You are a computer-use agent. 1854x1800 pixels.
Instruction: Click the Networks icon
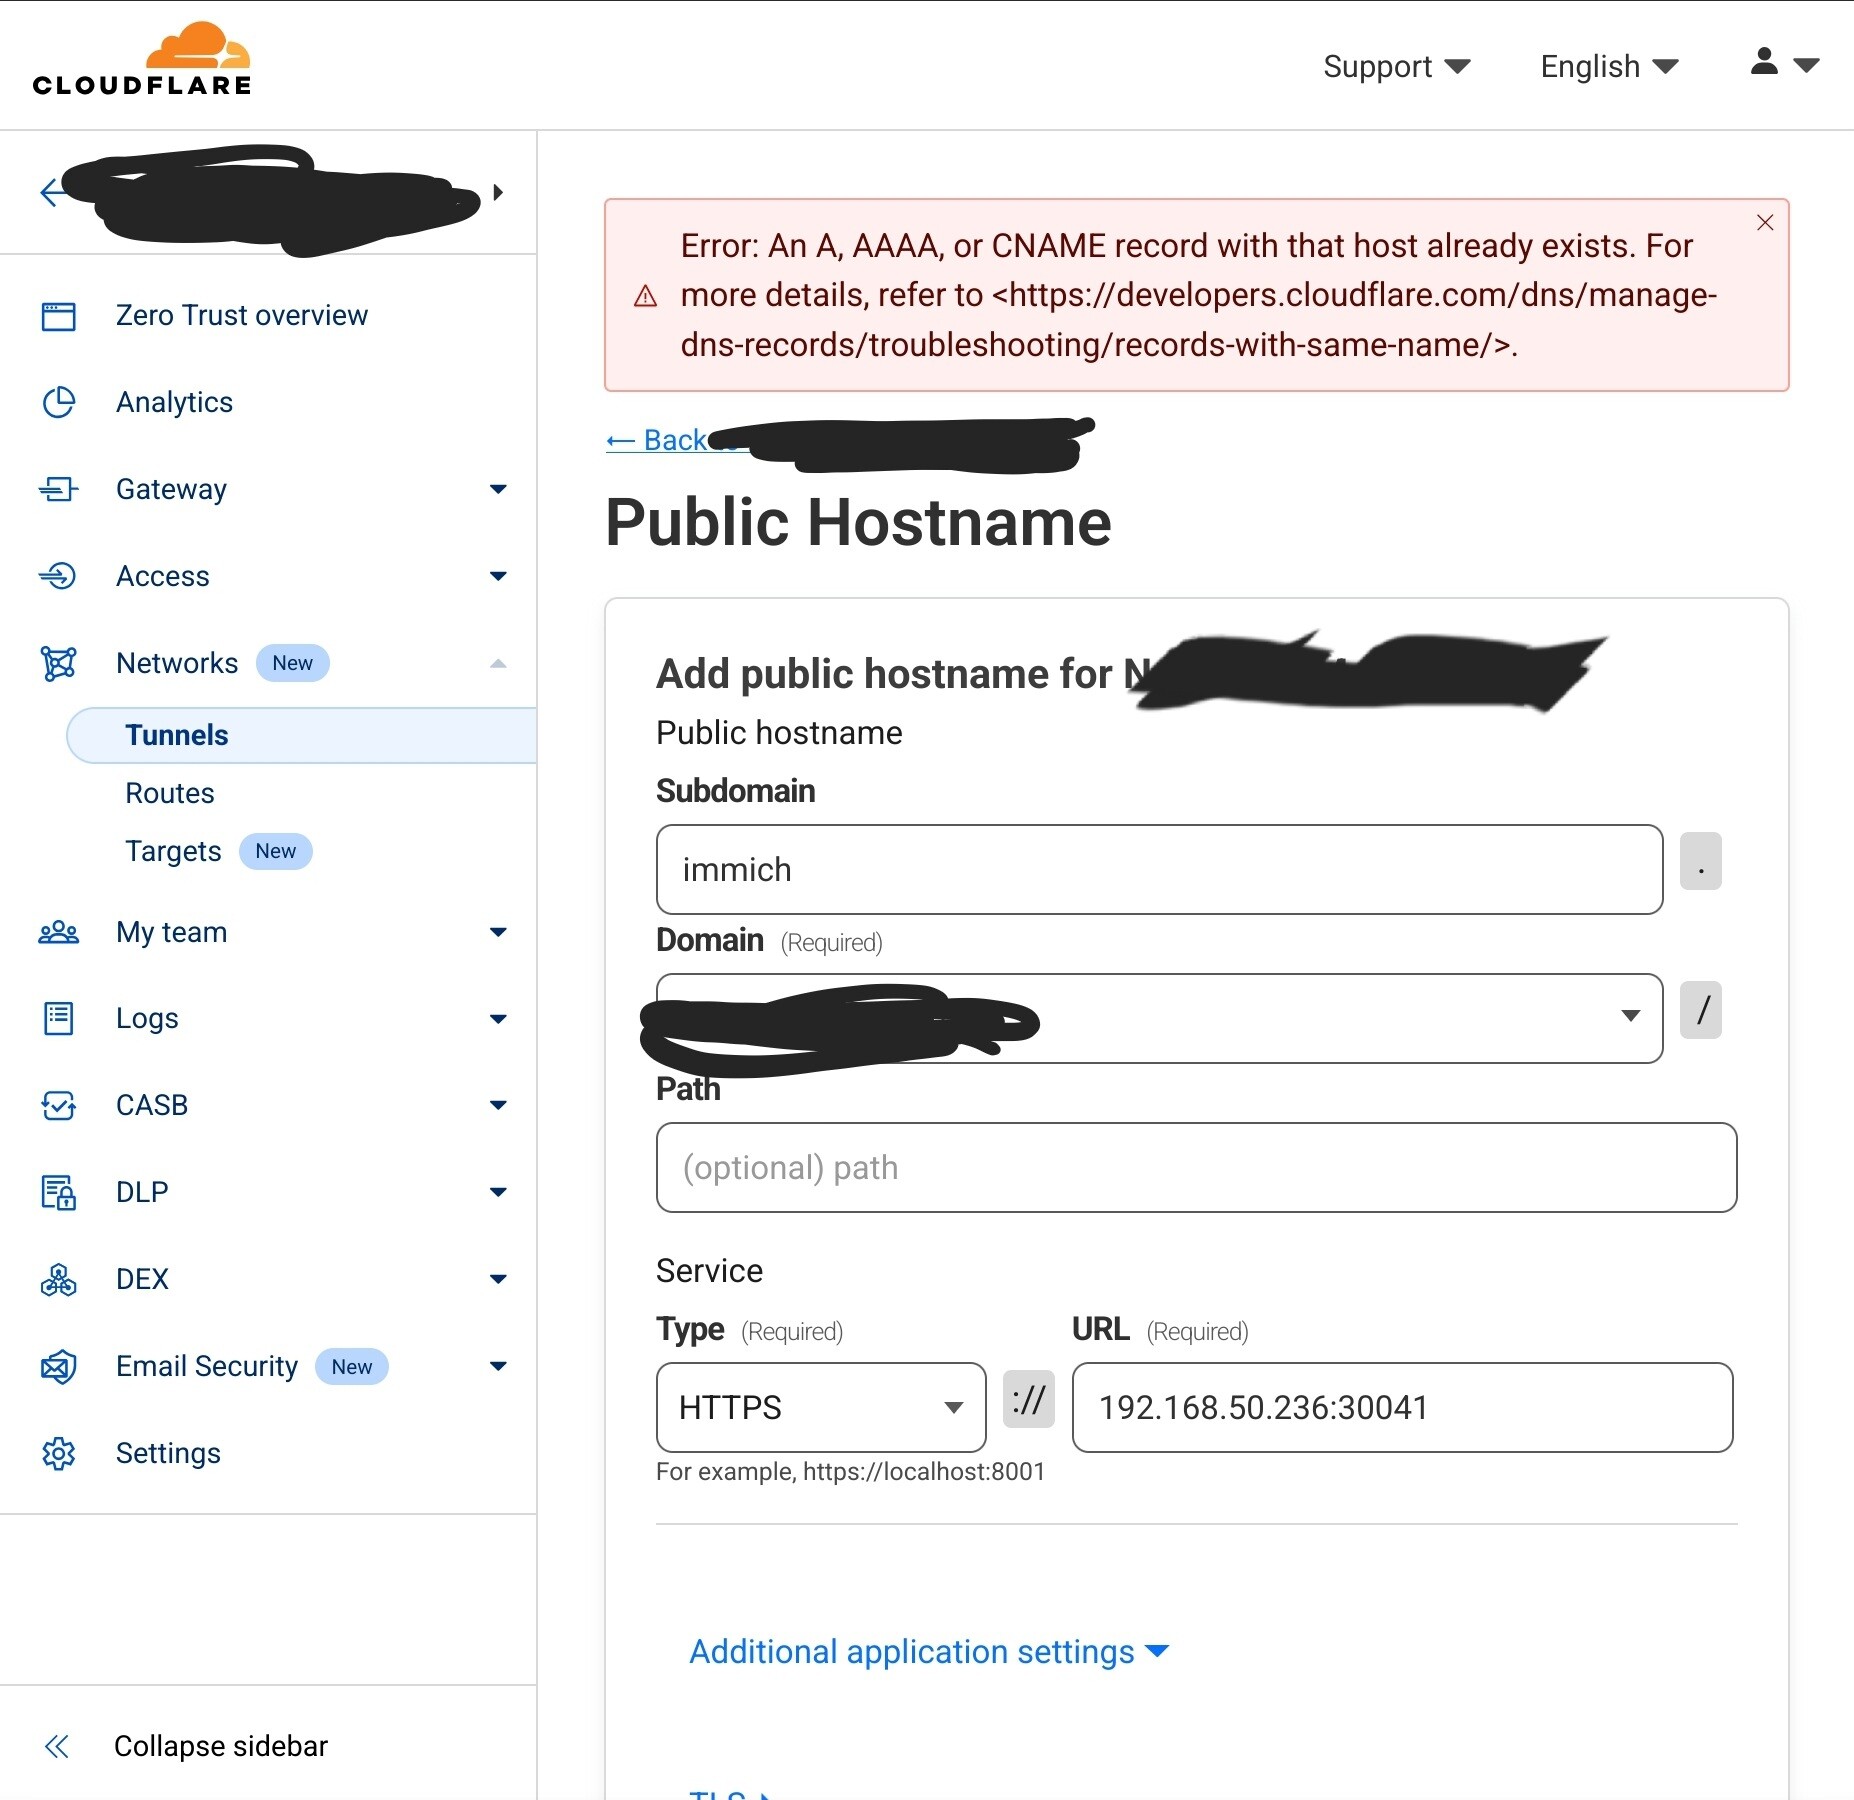(x=58, y=663)
